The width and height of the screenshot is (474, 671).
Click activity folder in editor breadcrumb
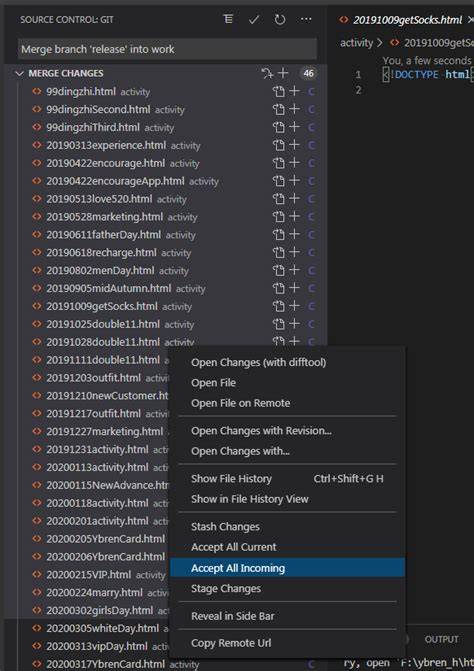pyautogui.click(x=356, y=43)
